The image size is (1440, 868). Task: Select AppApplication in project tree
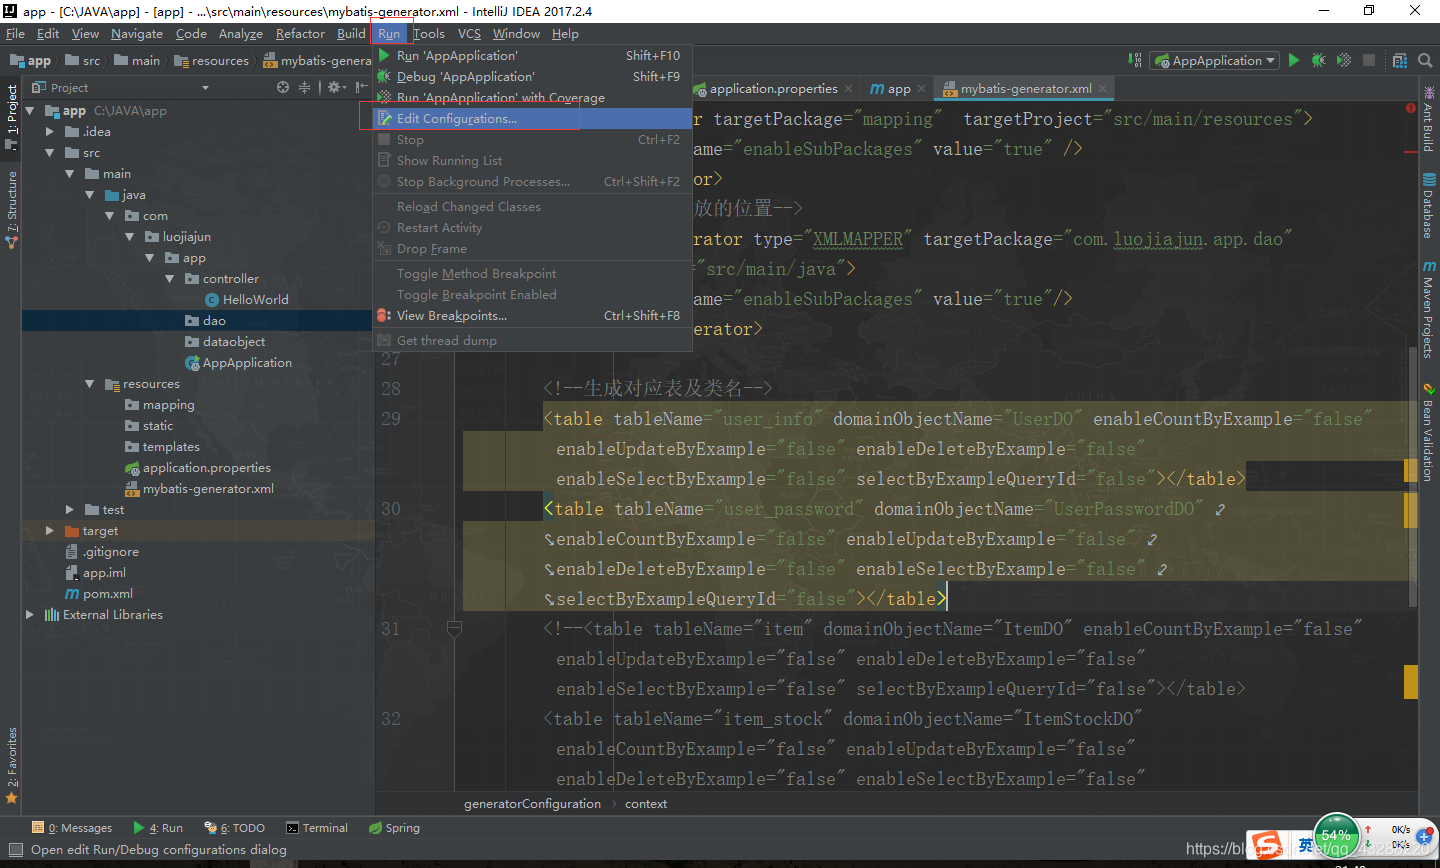pos(238,363)
